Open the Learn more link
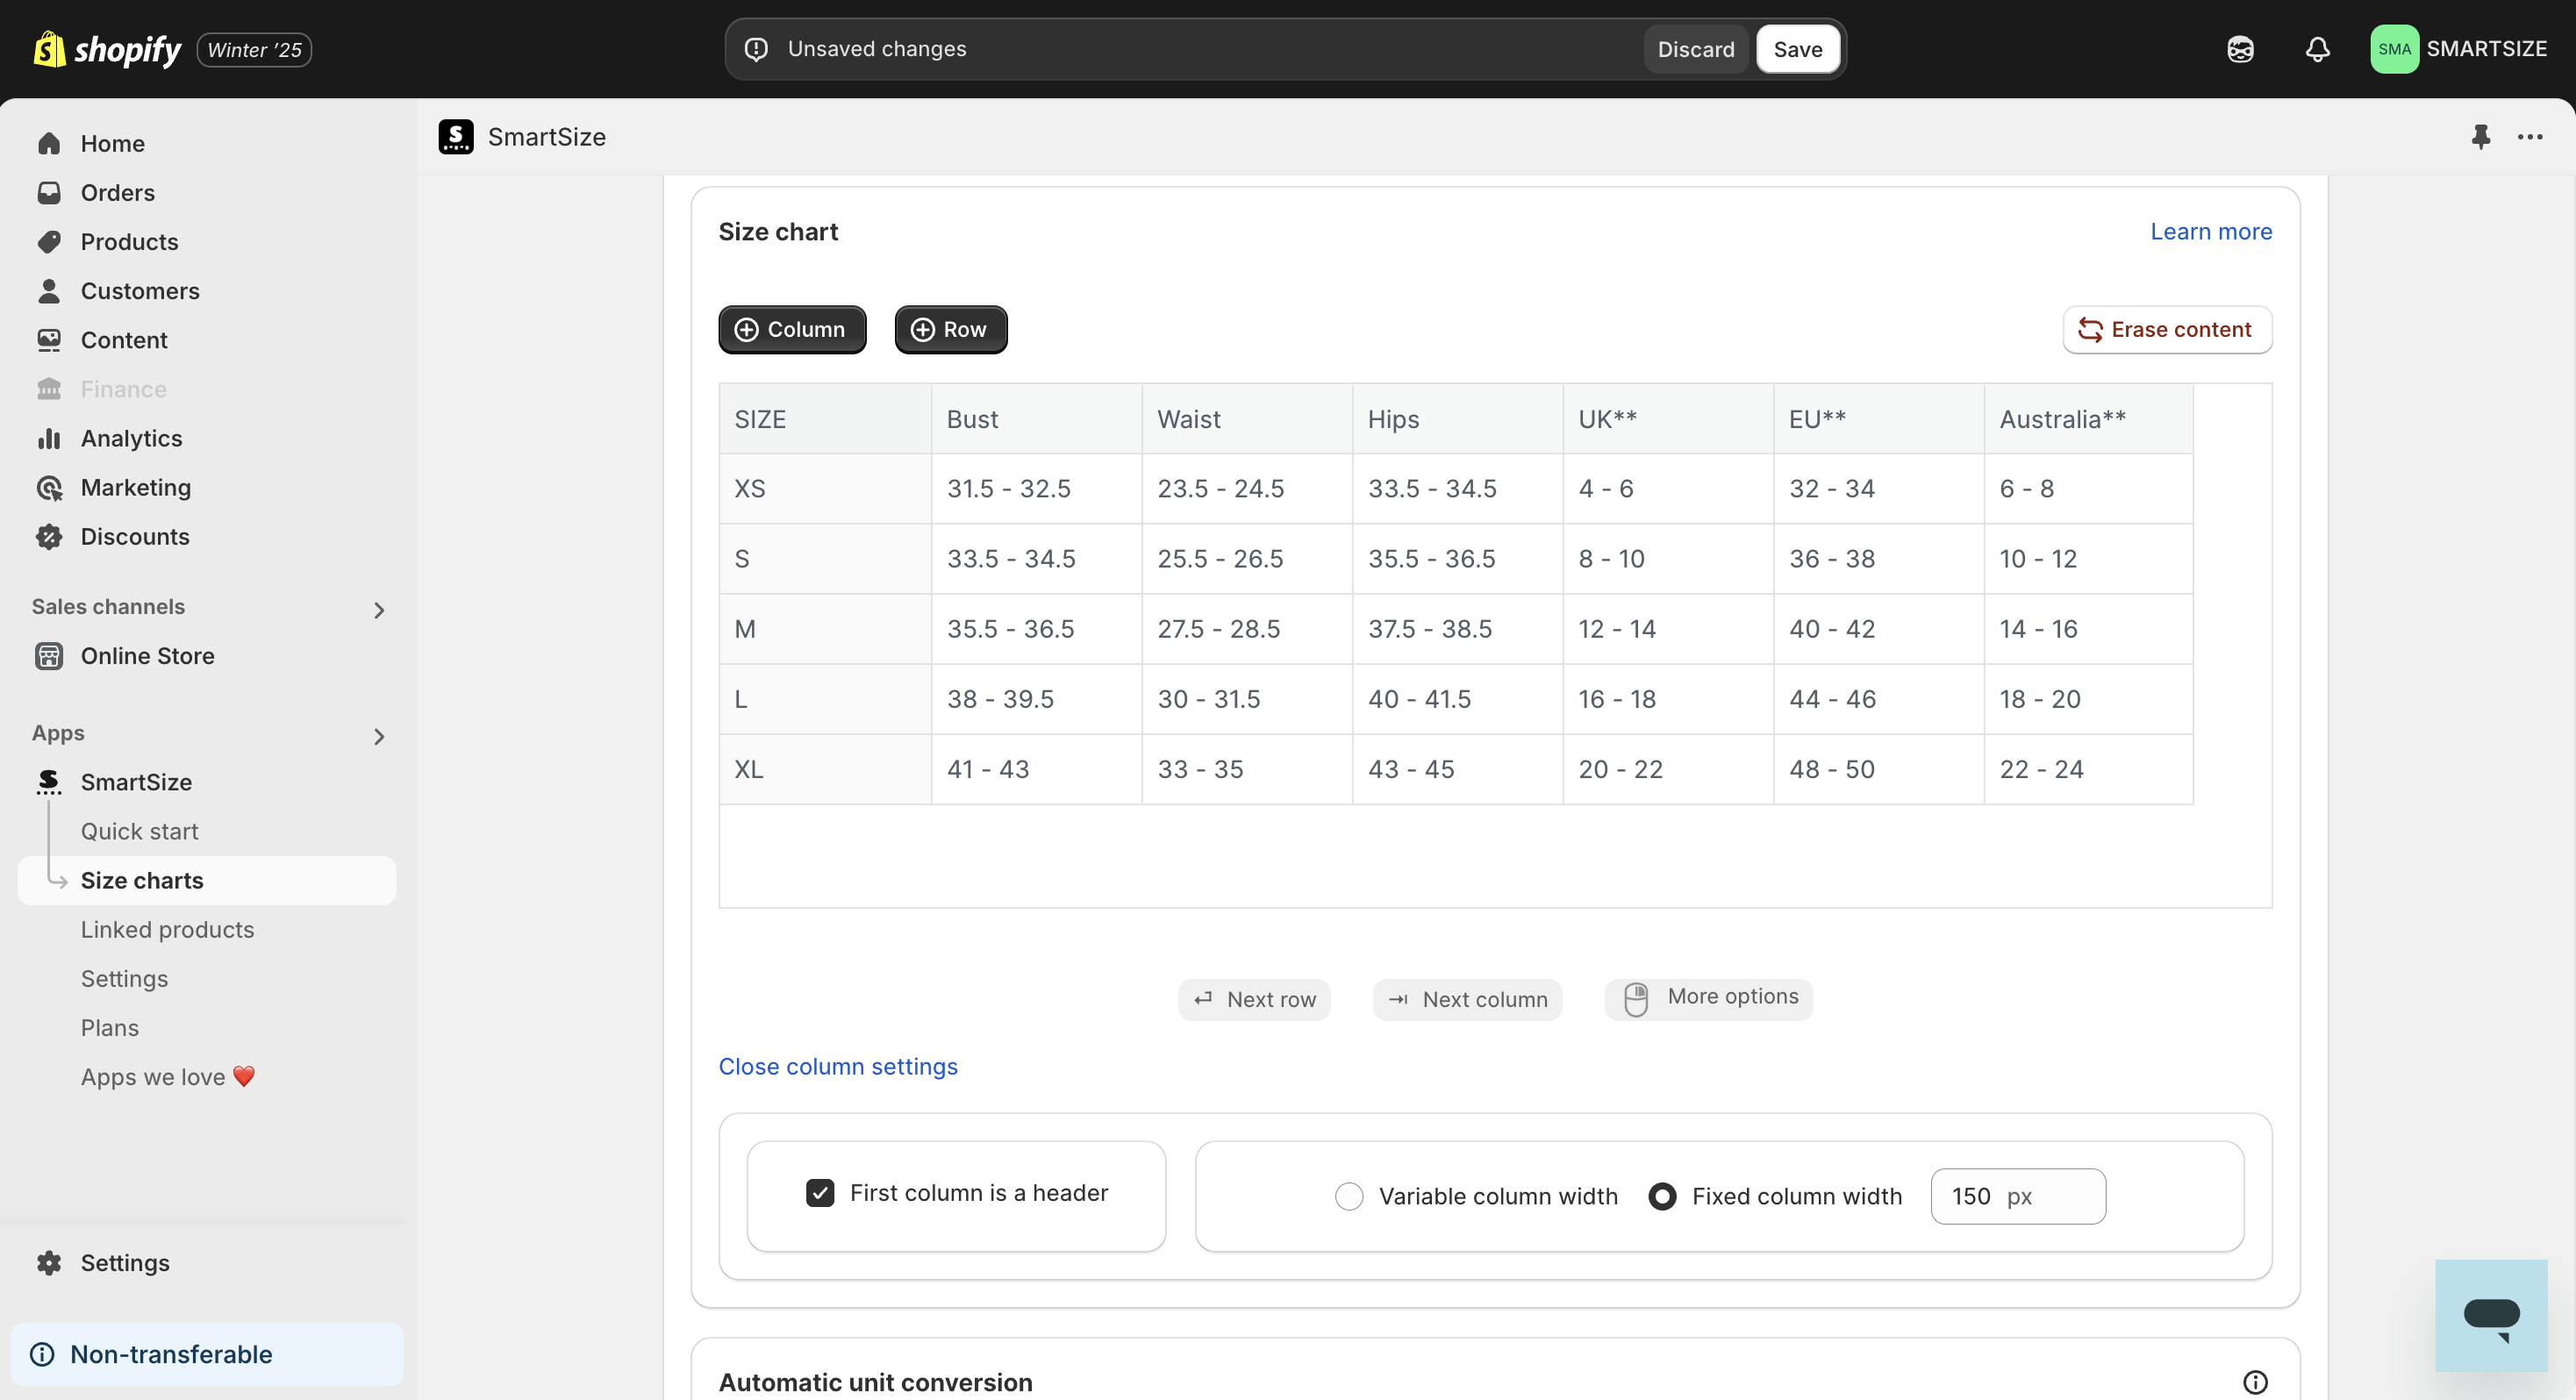 point(2211,232)
